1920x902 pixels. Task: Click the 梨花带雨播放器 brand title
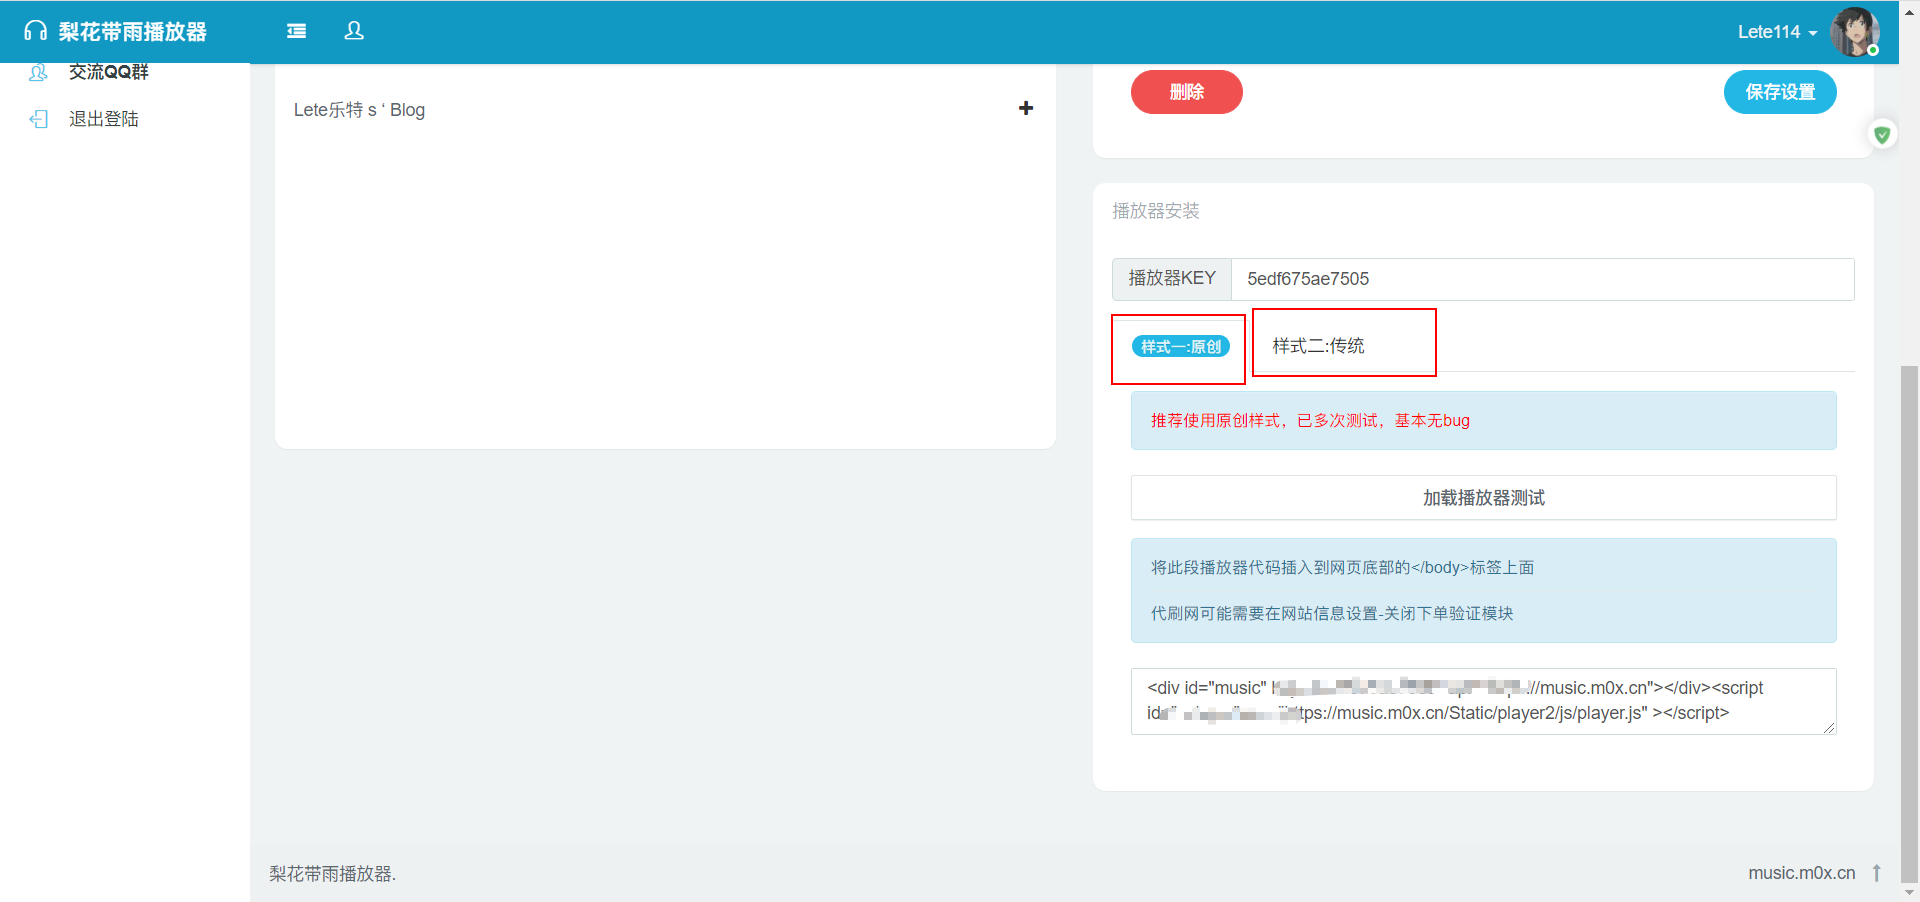coord(133,32)
